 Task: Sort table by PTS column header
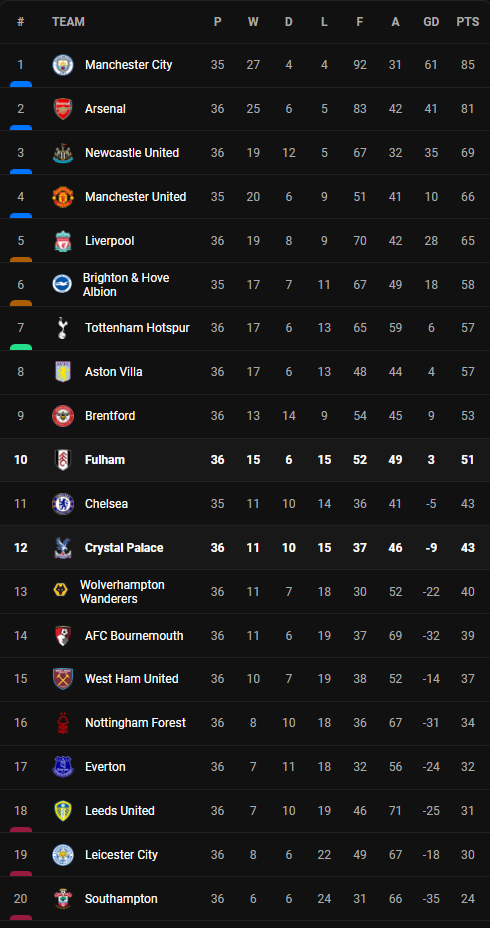click(x=468, y=22)
